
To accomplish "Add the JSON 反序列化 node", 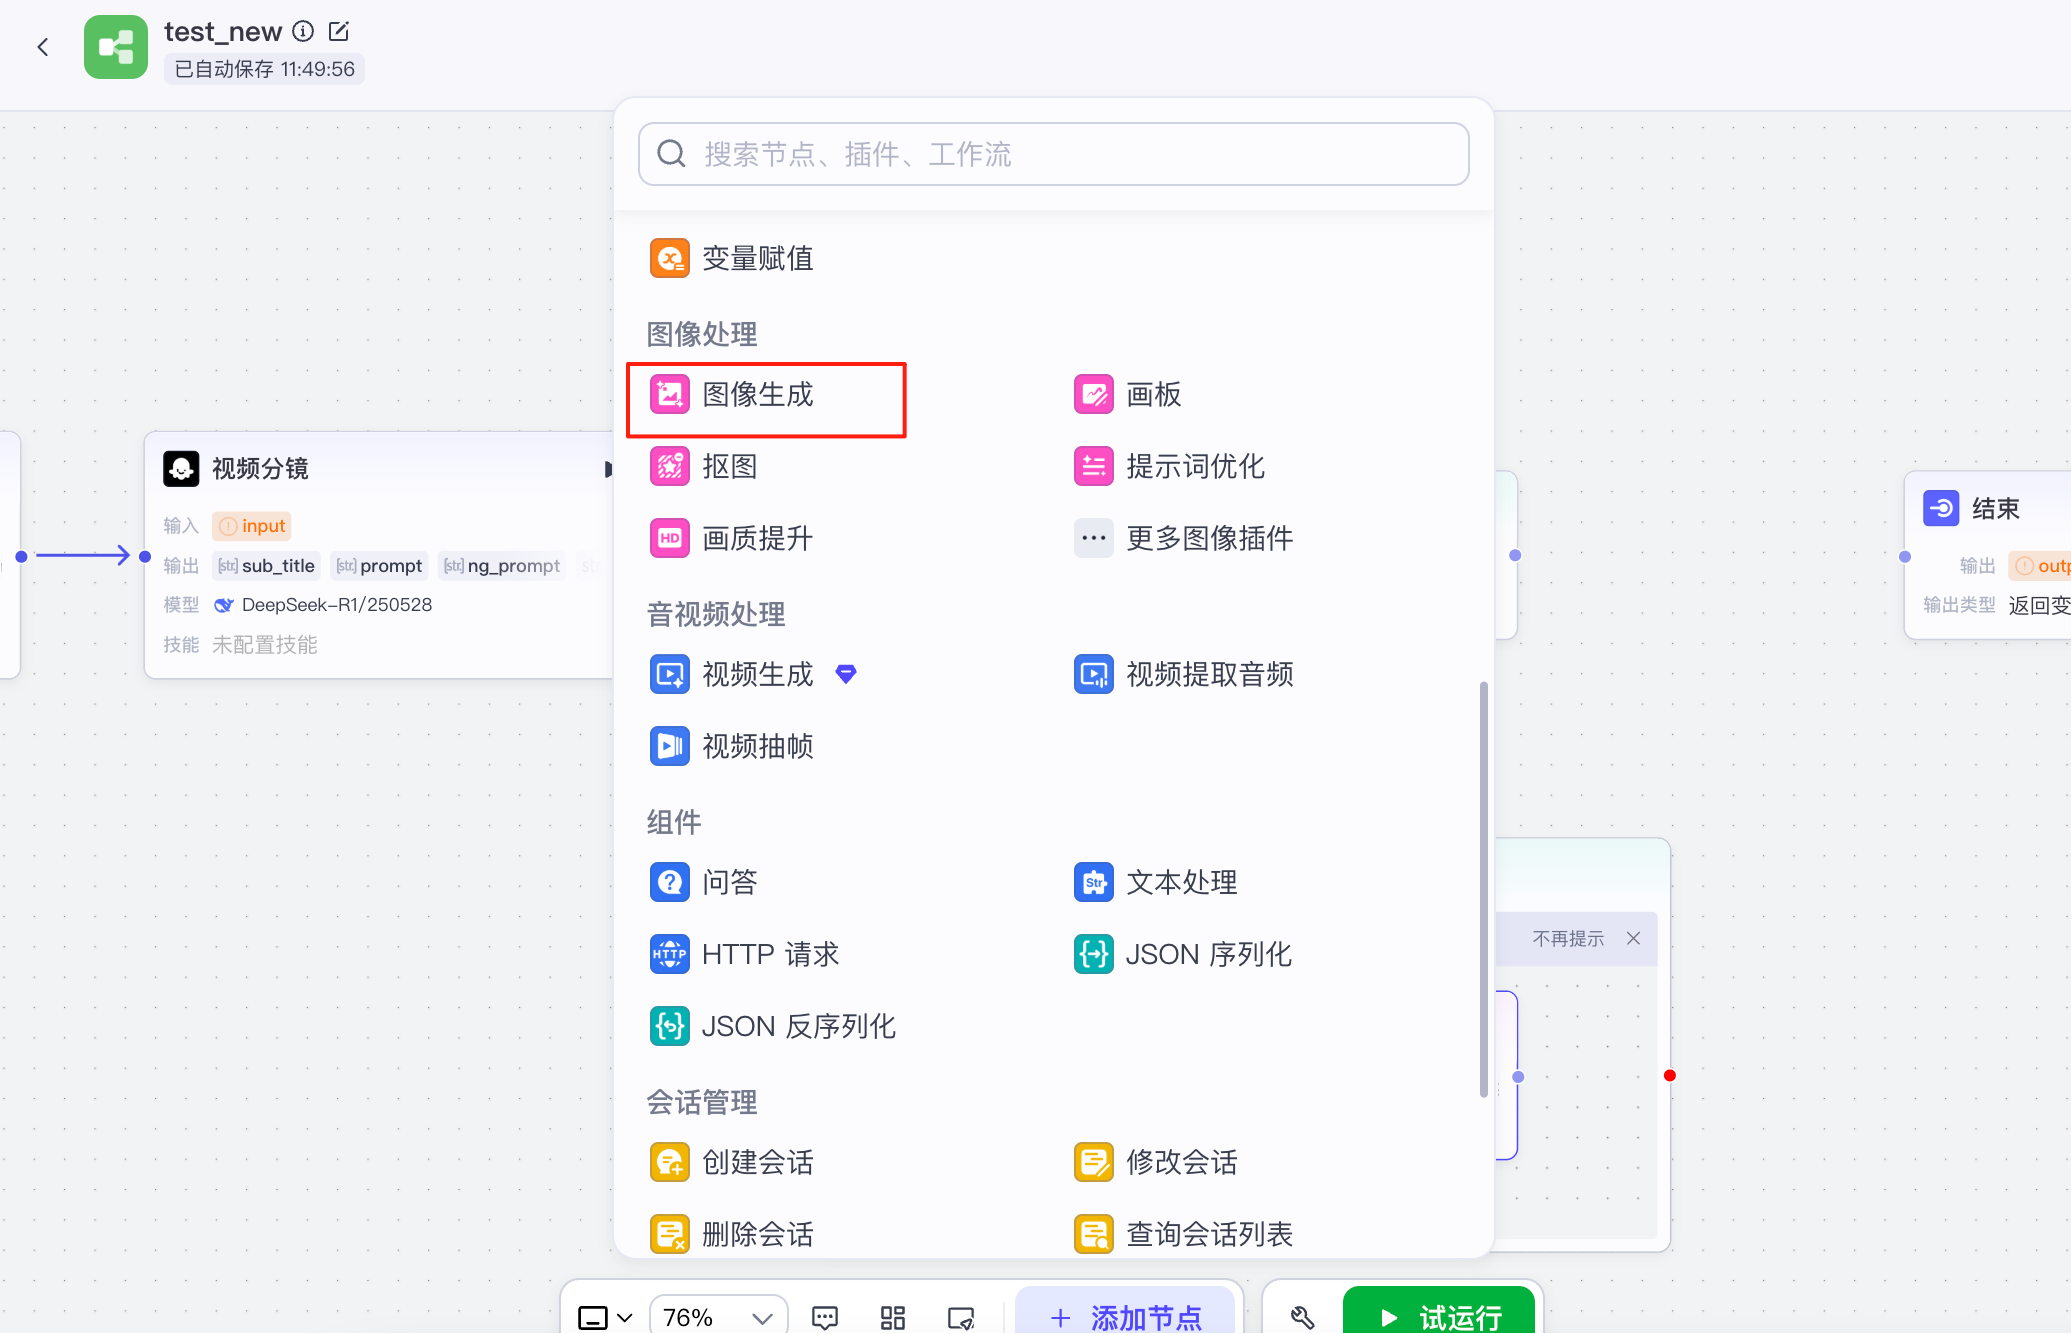I will click(798, 1026).
